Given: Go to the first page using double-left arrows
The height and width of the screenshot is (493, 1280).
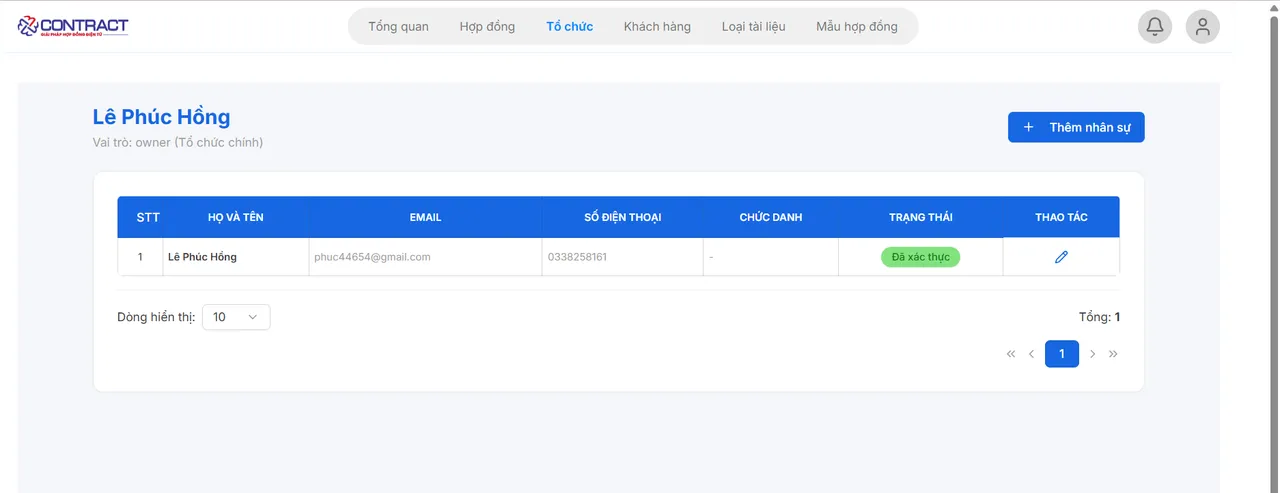Looking at the screenshot, I should (x=1011, y=354).
